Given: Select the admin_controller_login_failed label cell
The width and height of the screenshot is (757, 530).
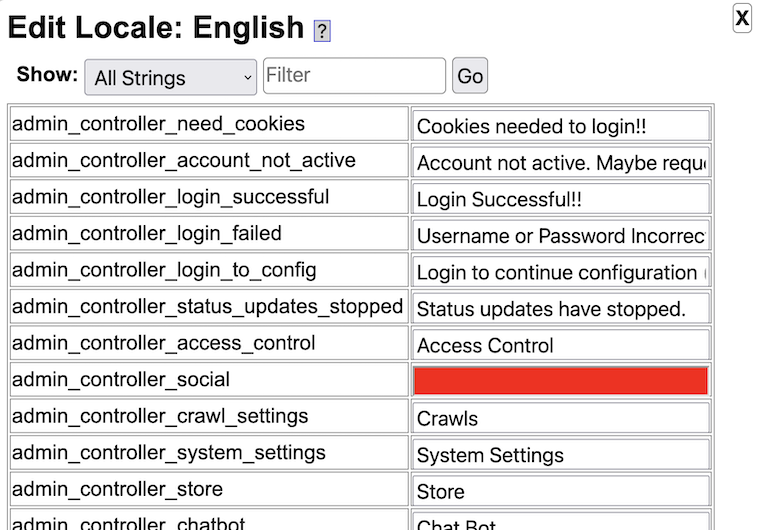Looking at the screenshot, I should point(209,234).
